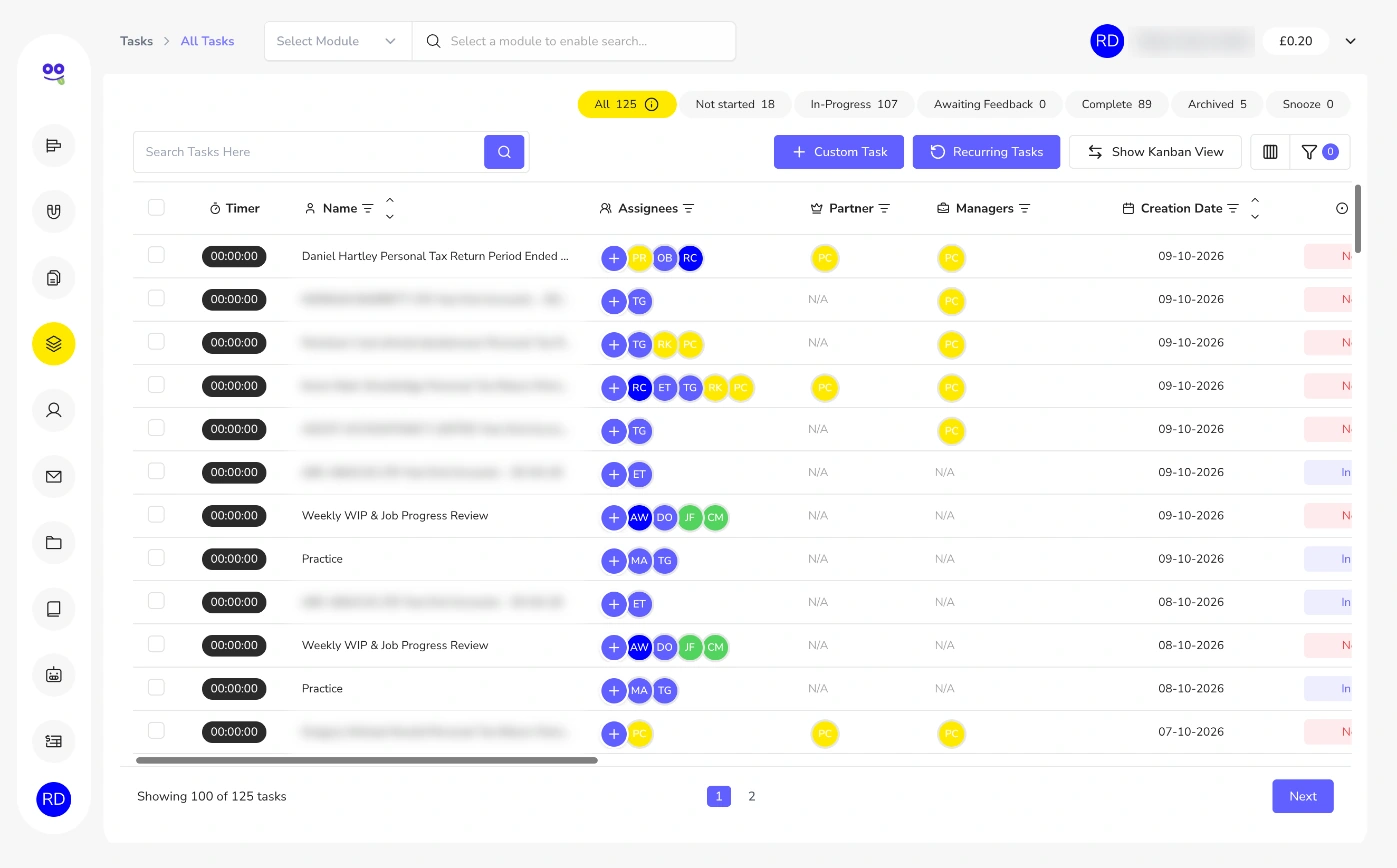Open the Select Module dropdown
The height and width of the screenshot is (868, 1397).
click(x=338, y=41)
